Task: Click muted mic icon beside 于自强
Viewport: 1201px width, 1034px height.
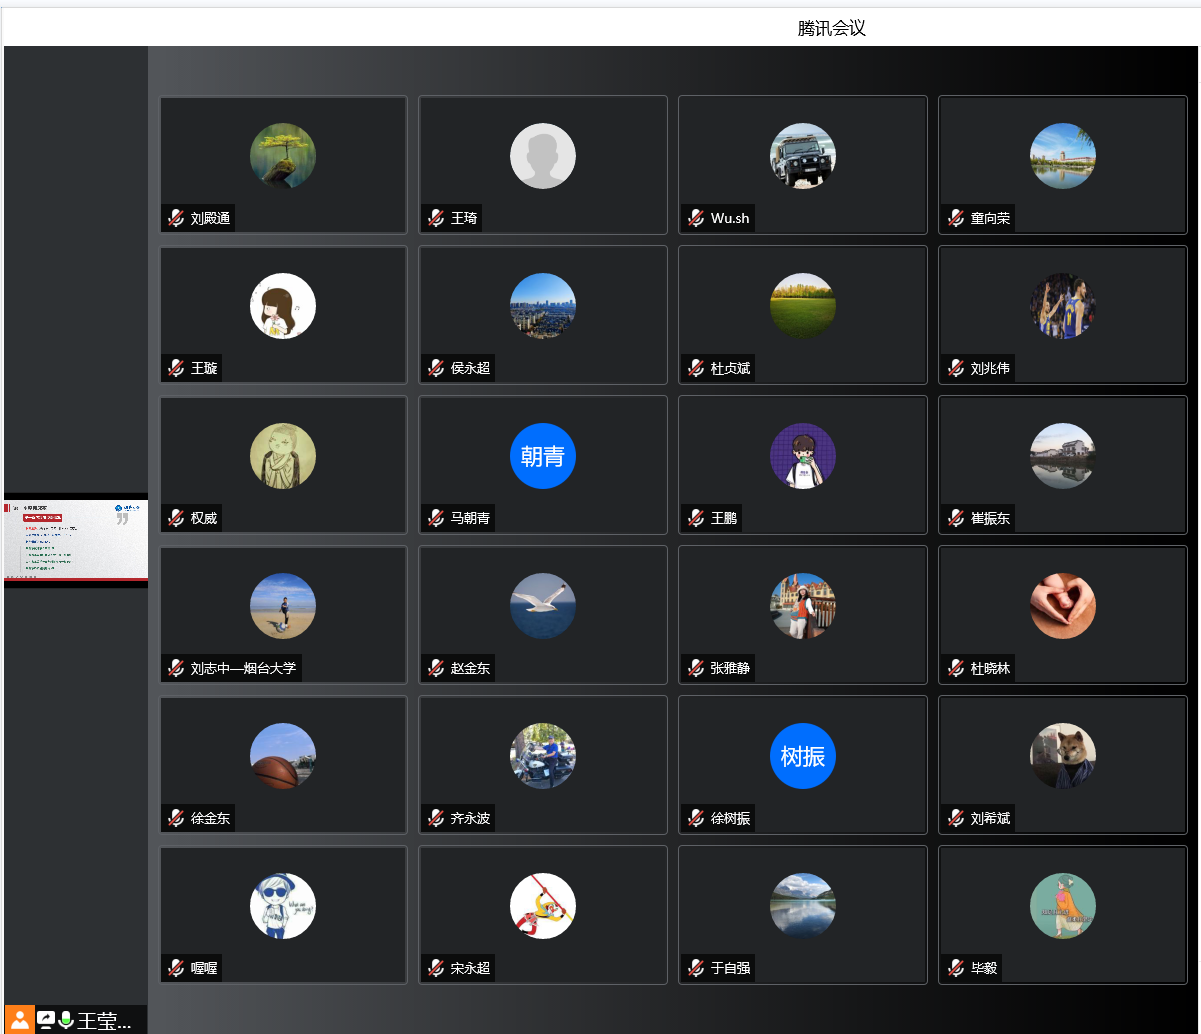Action: pyautogui.click(x=696, y=968)
